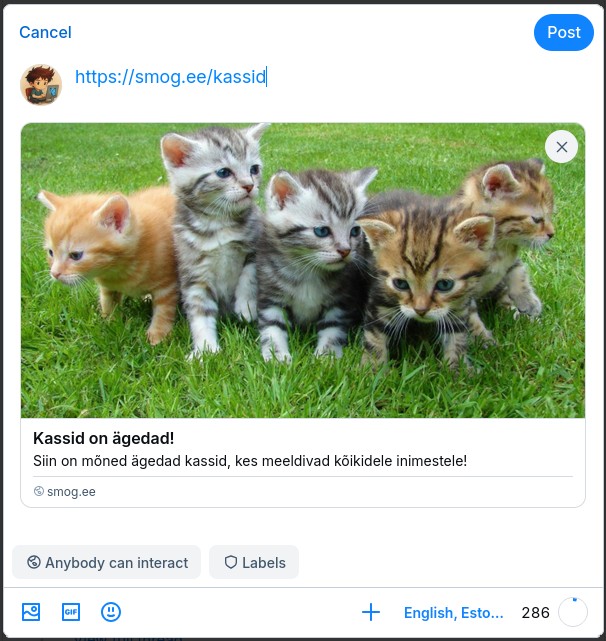Viewport: 606px width, 641px height.
Task: Click the profile avatar beside the URL
Action: coord(41,85)
